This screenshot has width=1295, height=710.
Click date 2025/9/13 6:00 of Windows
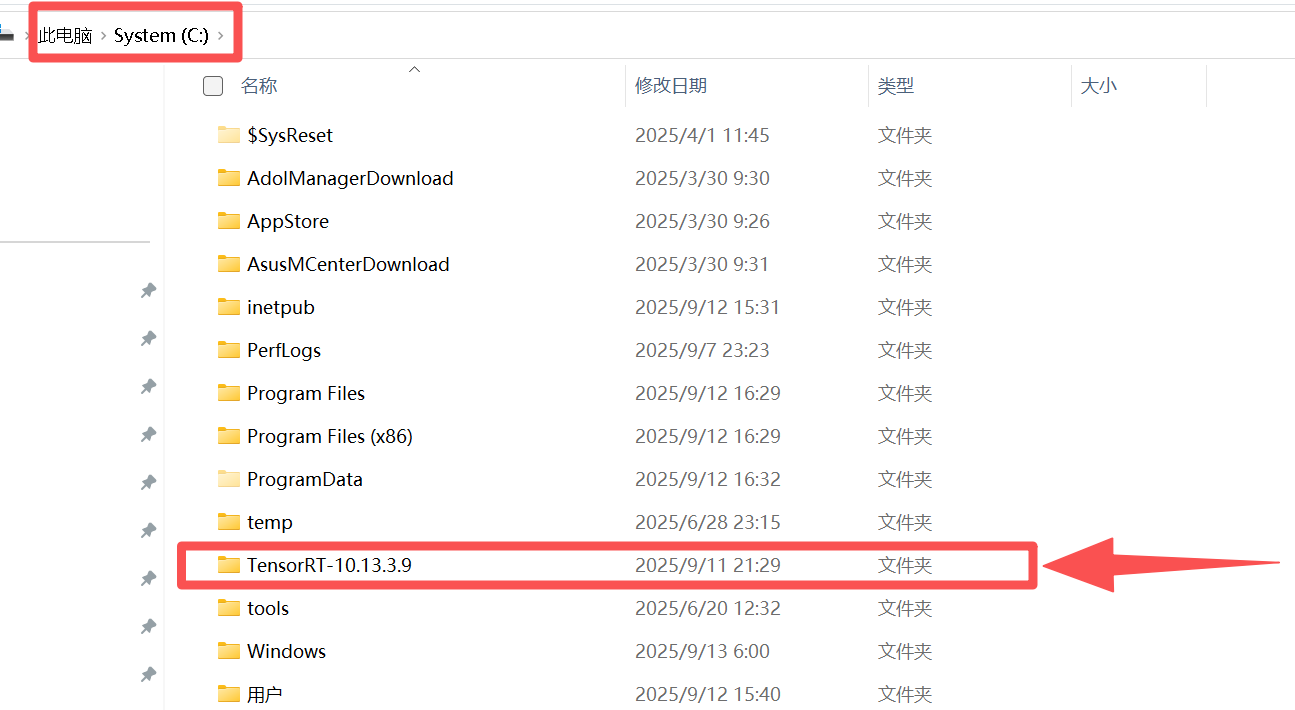click(702, 651)
